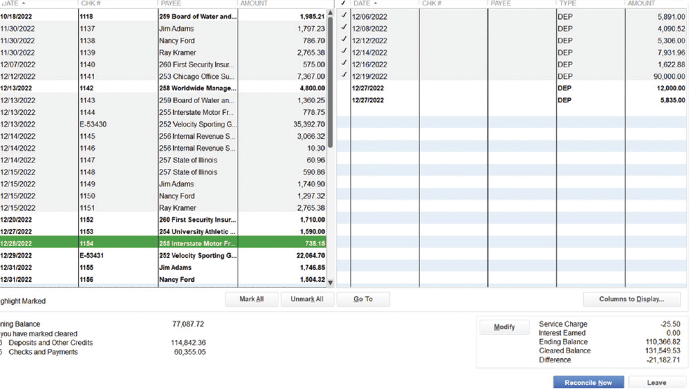Unmark the 12/16/2022 deposit checkmark
The width and height of the screenshot is (690, 389).
click(x=344, y=64)
